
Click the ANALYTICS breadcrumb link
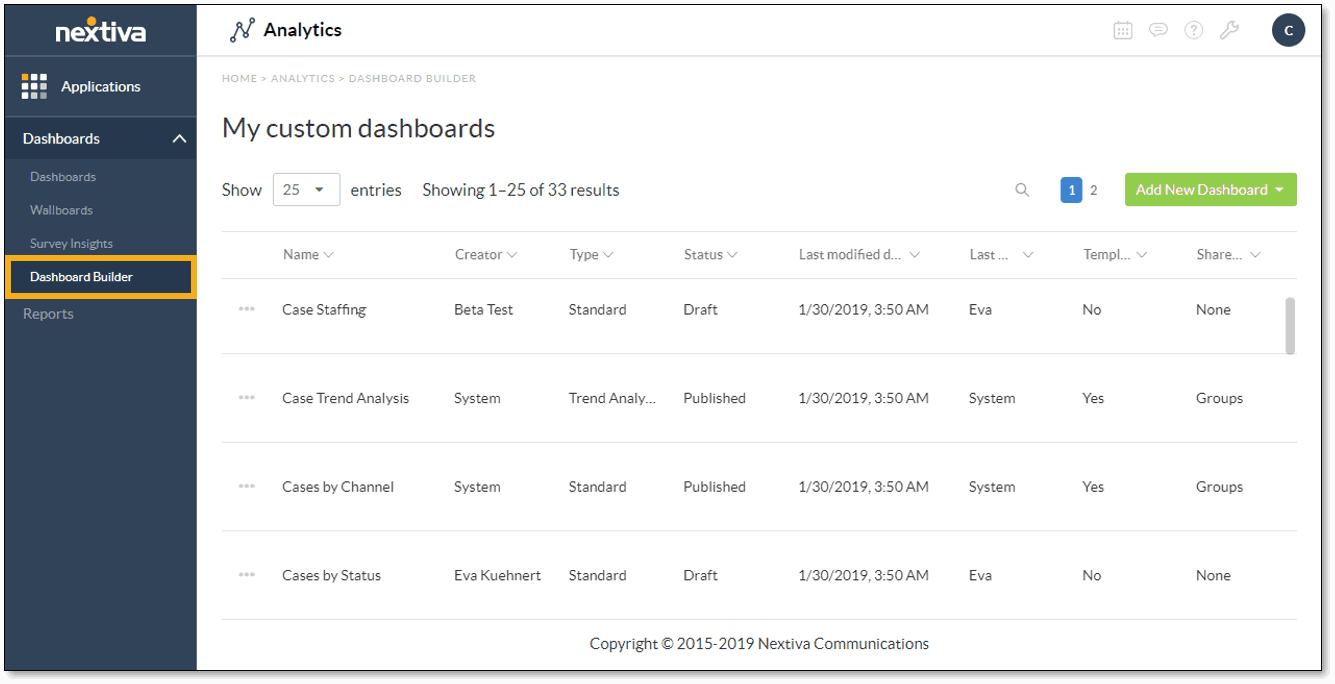pyautogui.click(x=304, y=78)
